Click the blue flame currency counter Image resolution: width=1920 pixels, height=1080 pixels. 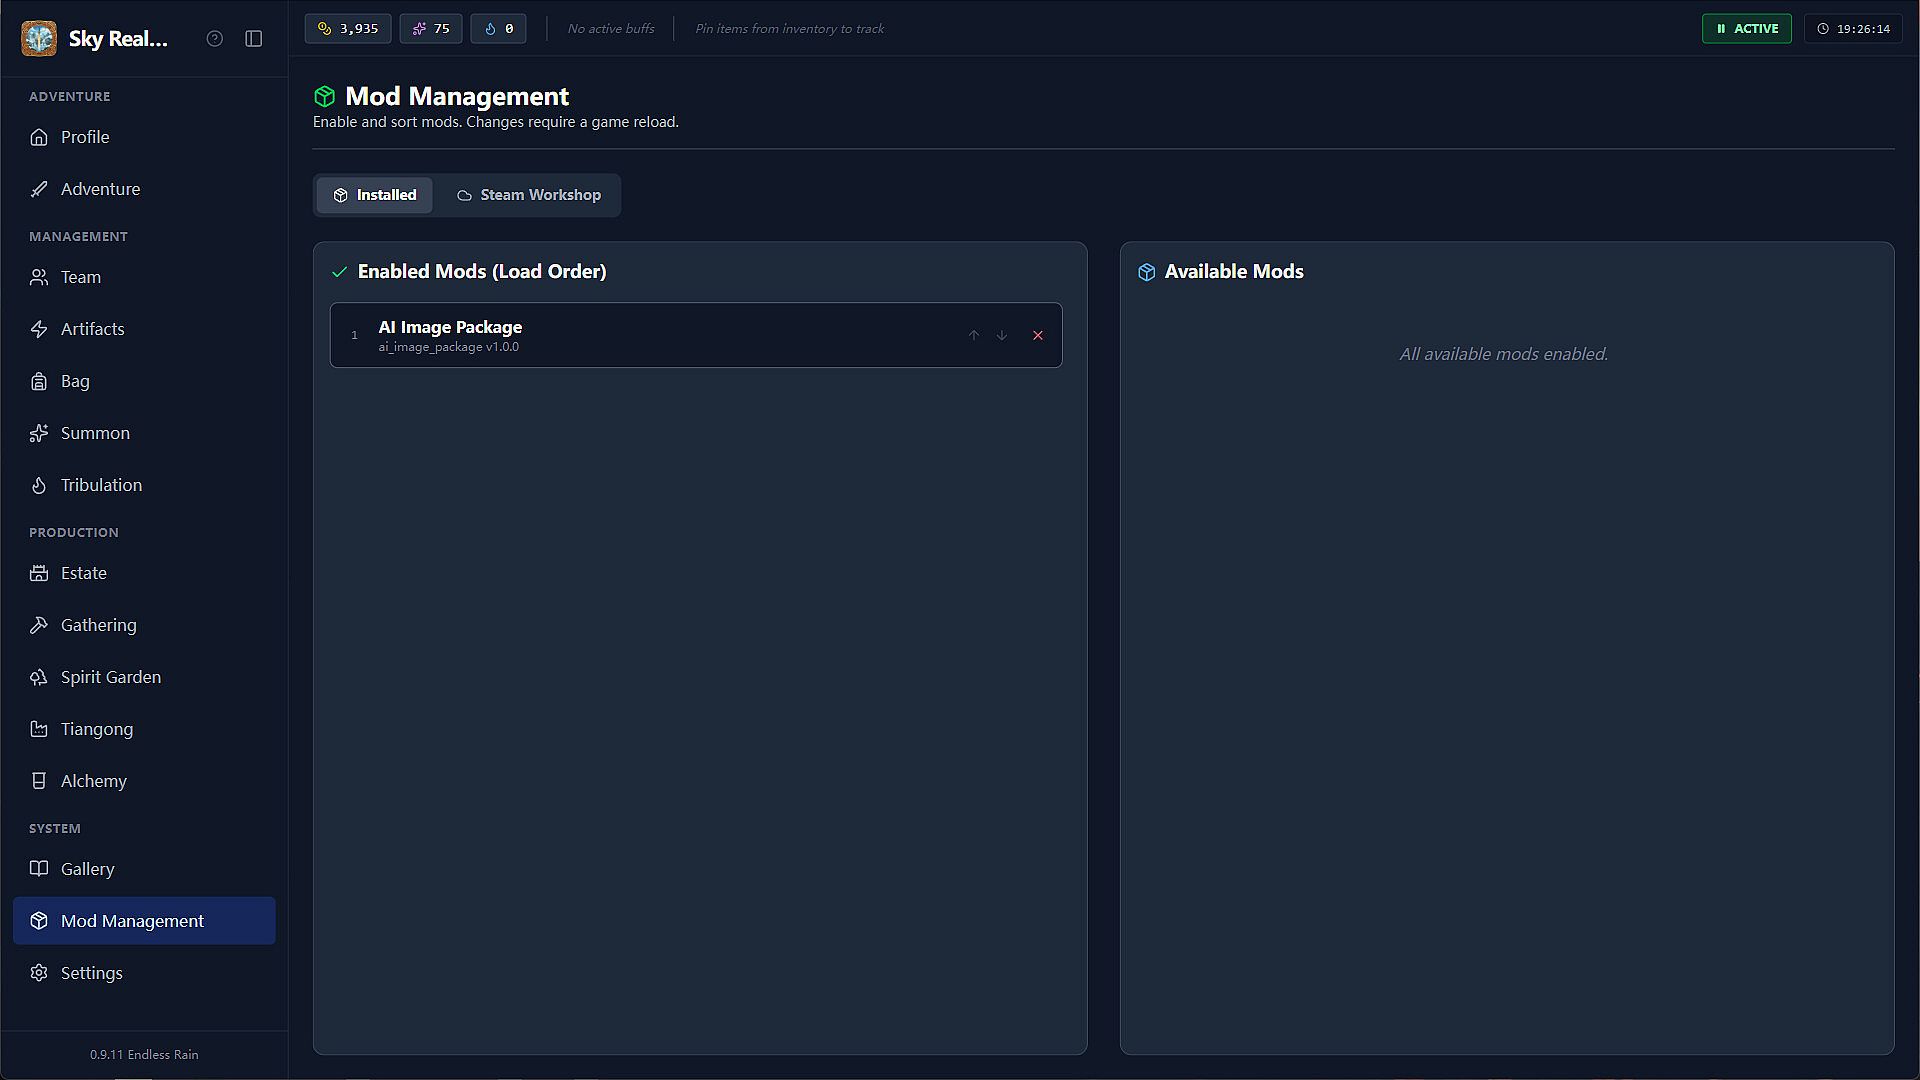tap(498, 29)
